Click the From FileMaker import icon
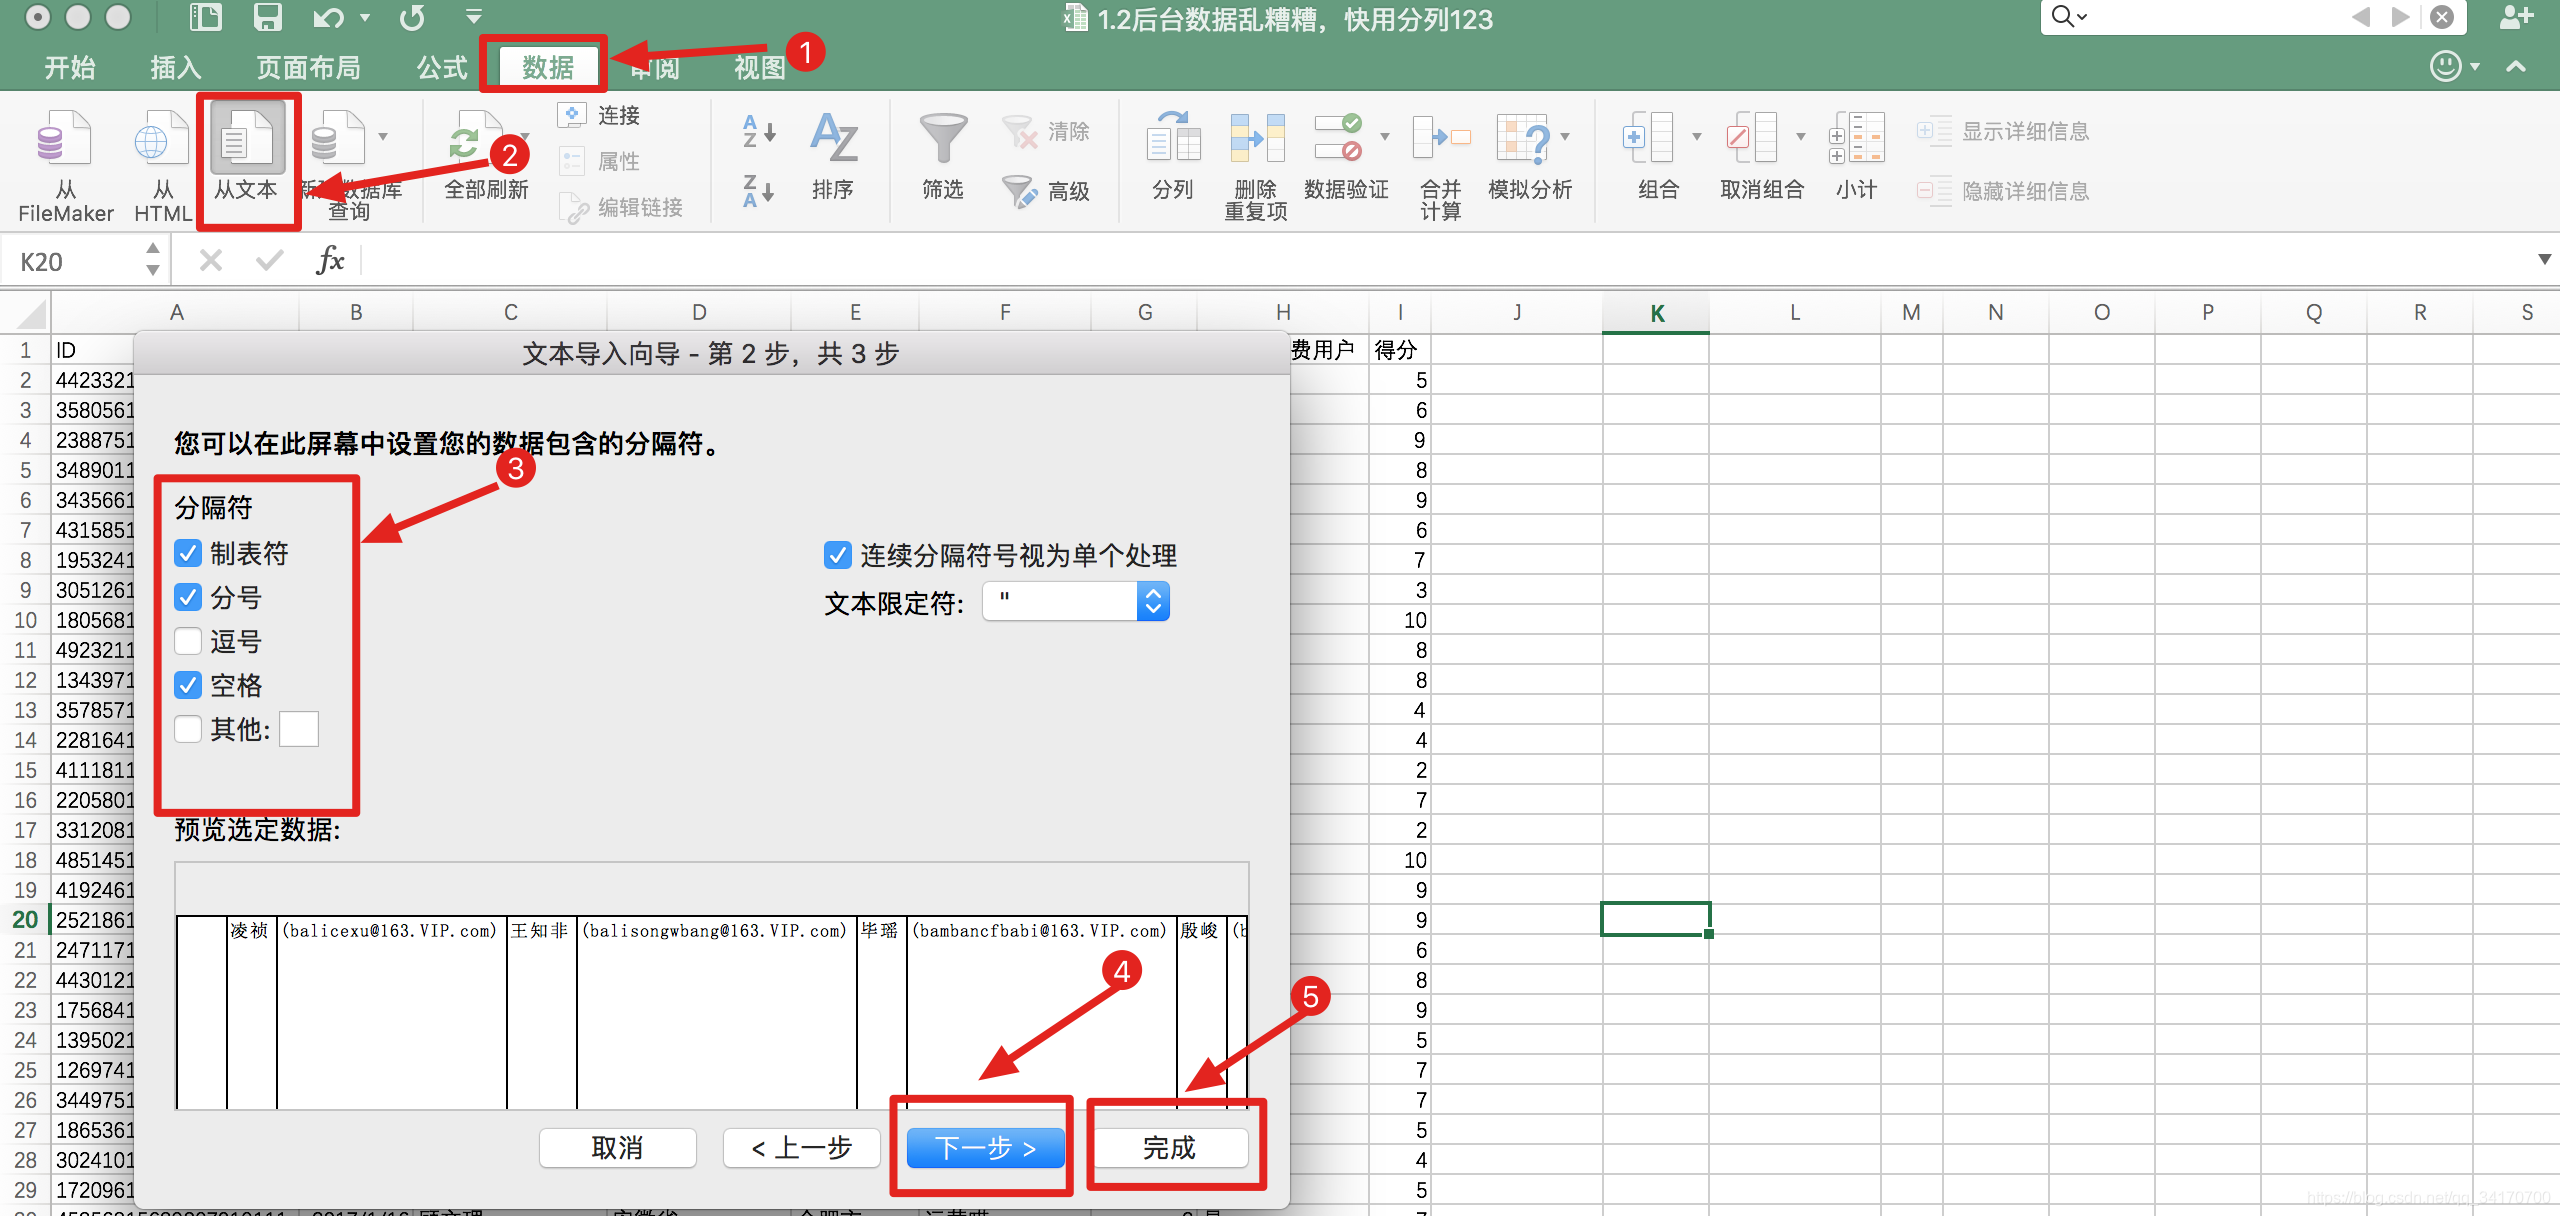The width and height of the screenshot is (2560, 1216). [65, 140]
